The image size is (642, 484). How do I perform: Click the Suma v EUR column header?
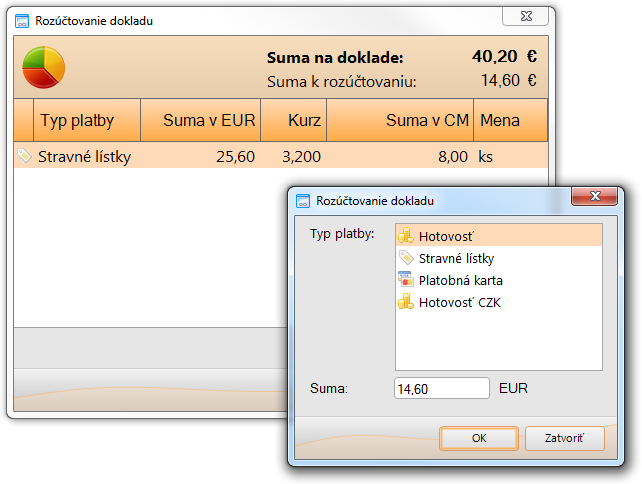[200, 121]
